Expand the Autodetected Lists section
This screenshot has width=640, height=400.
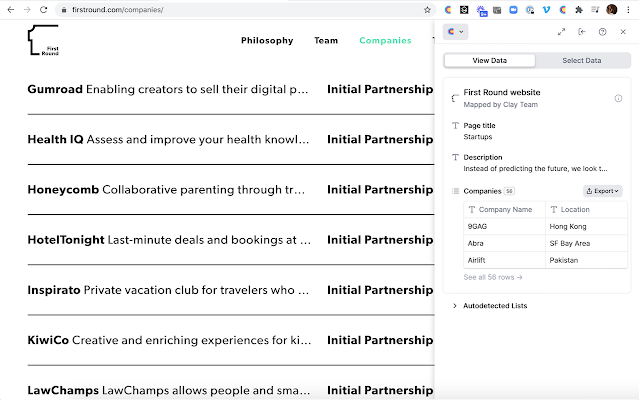click(490, 306)
